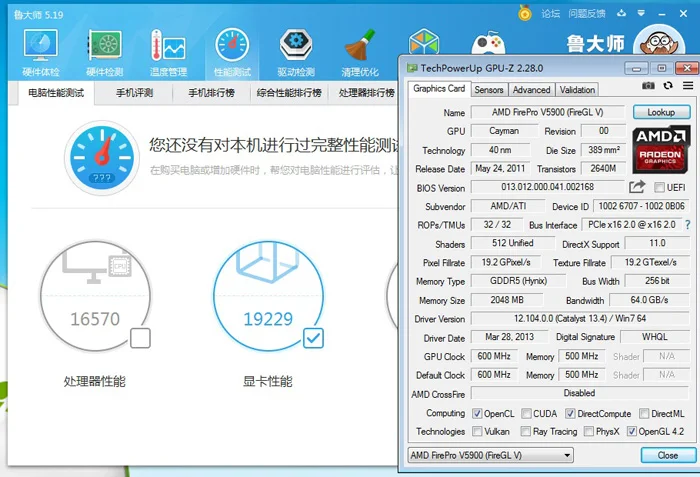Viewport: 700px width, 477px height.
Task: Toggle the Vulkan checkbox
Action: tap(477, 431)
